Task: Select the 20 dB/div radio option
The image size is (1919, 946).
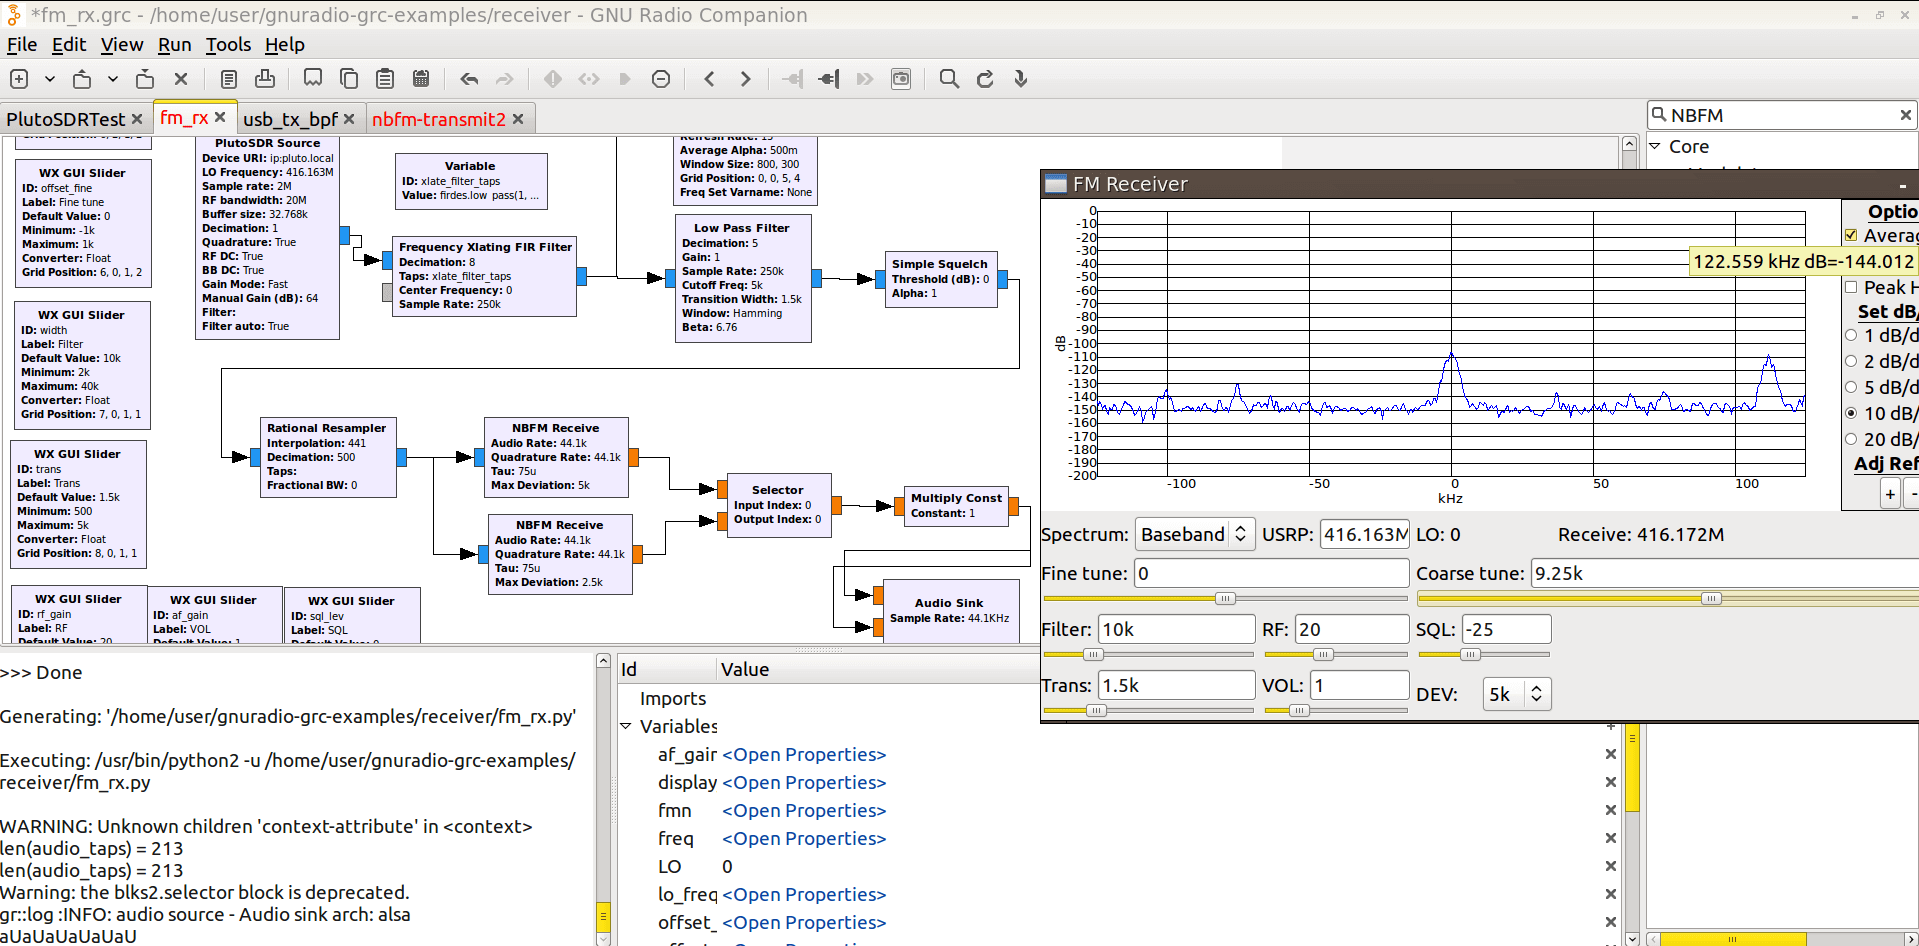Action: pos(1851,439)
